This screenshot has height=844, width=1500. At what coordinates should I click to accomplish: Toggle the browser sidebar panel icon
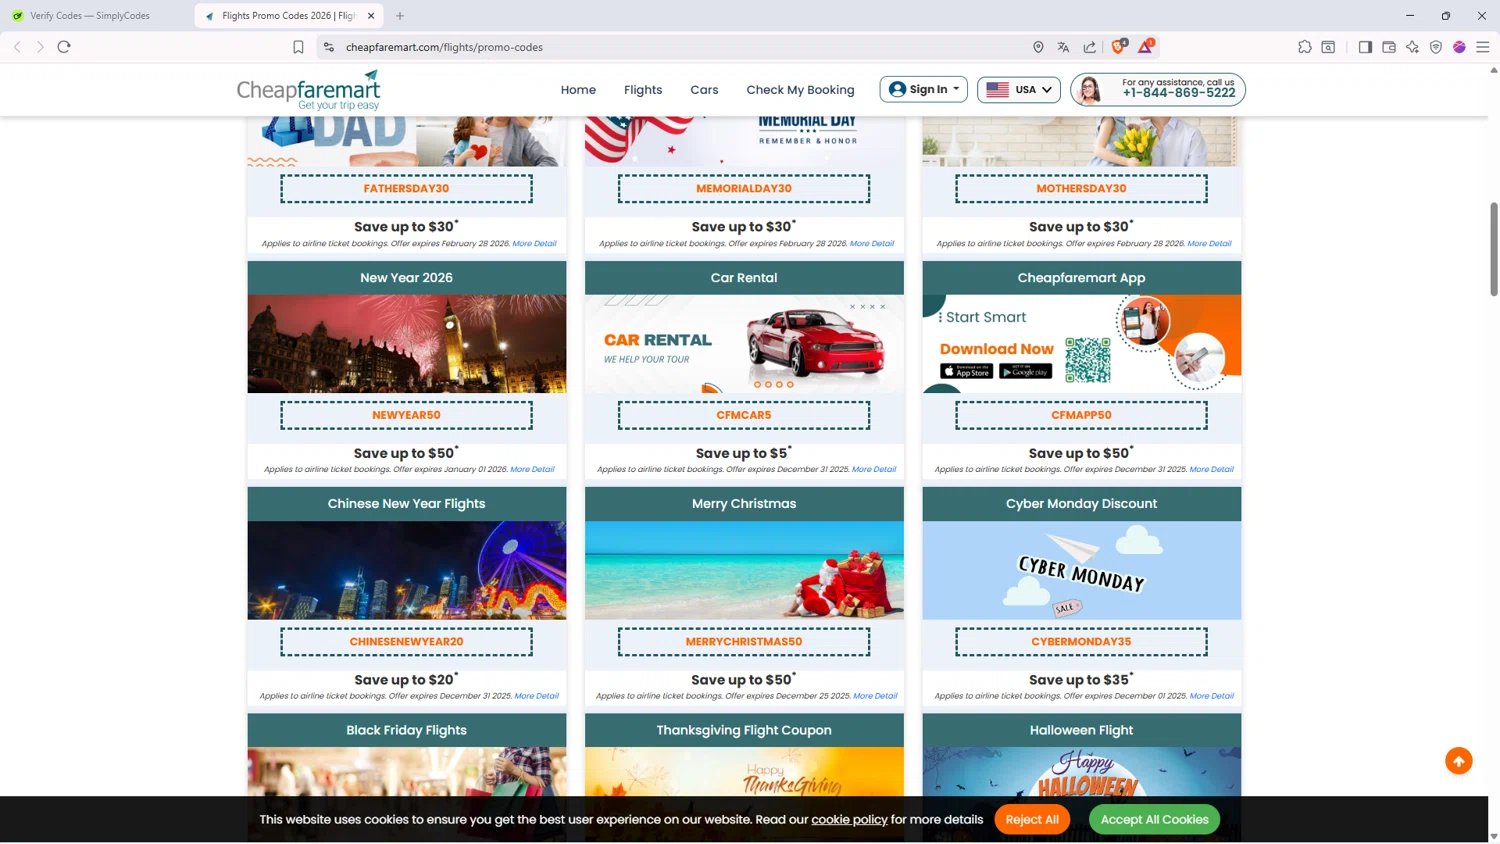coord(1365,47)
